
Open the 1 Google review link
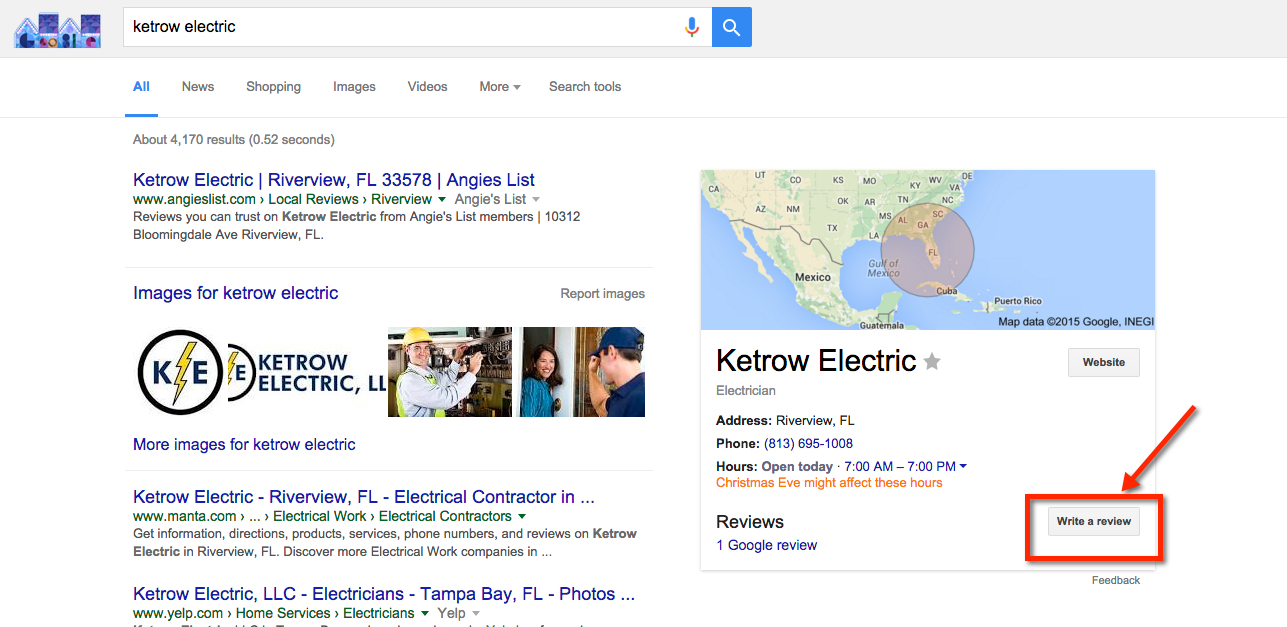(x=767, y=545)
